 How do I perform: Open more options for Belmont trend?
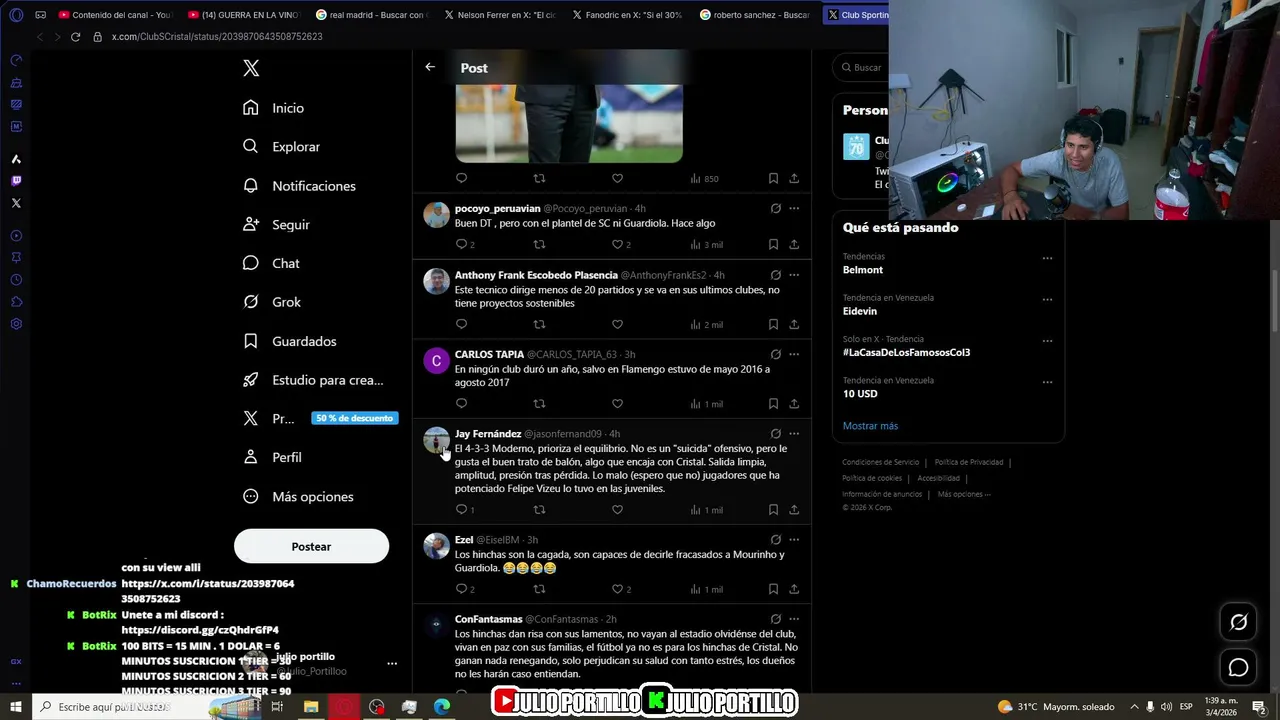tap(1047, 258)
